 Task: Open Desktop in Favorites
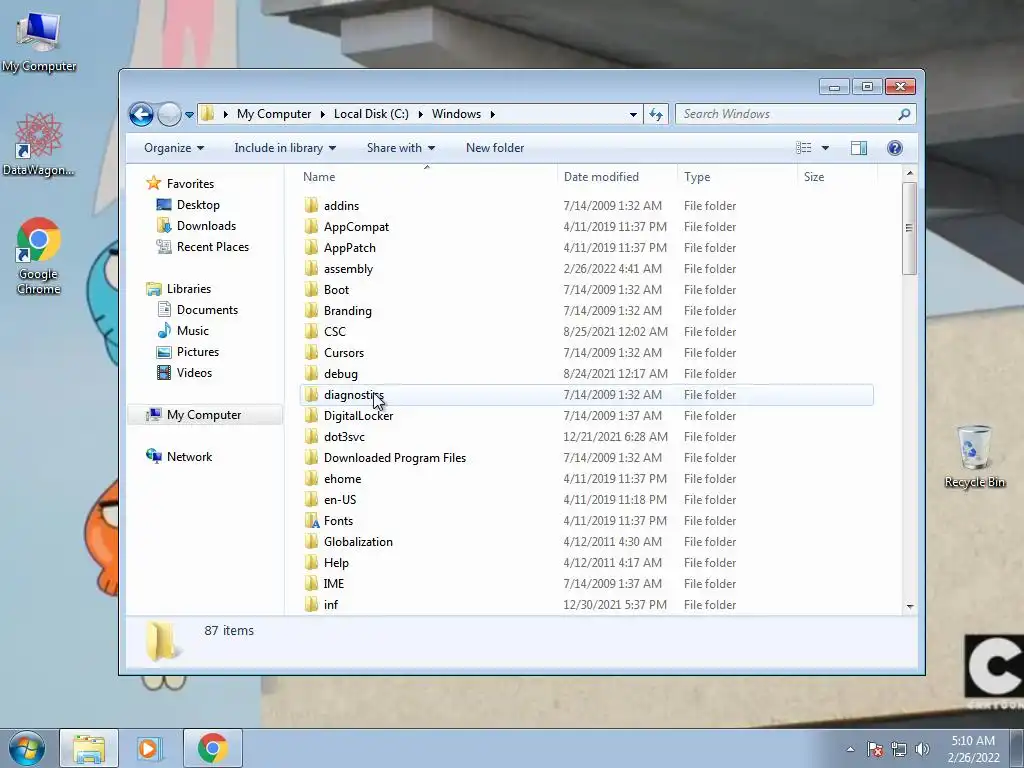point(198,205)
